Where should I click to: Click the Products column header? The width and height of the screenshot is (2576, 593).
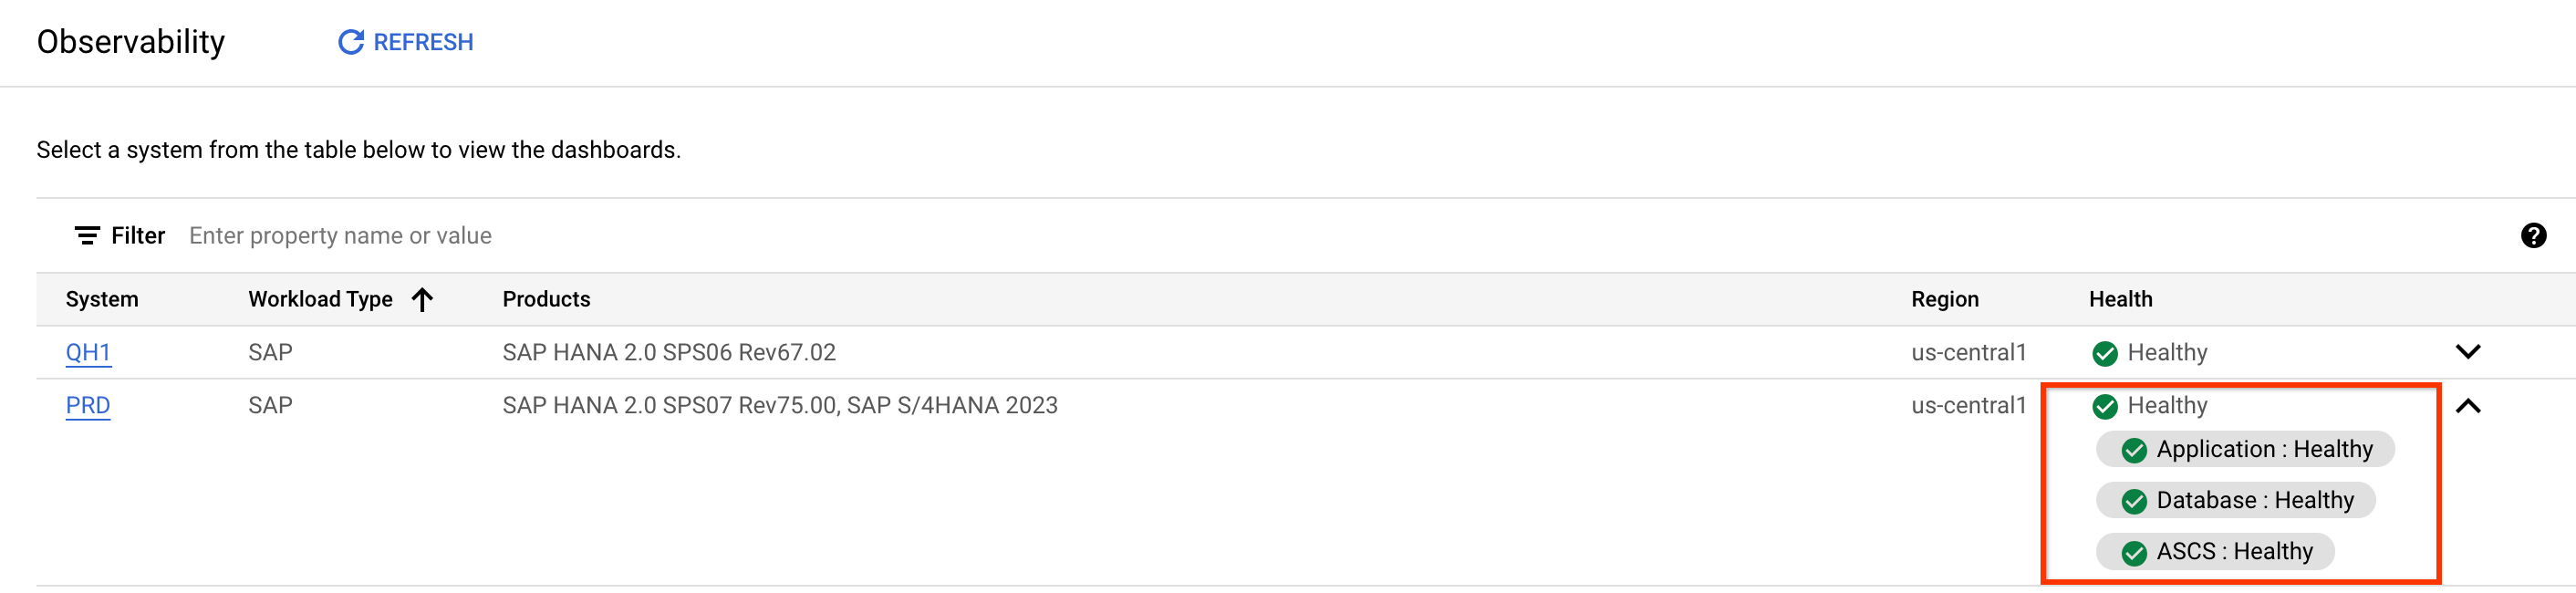(x=546, y=299)
